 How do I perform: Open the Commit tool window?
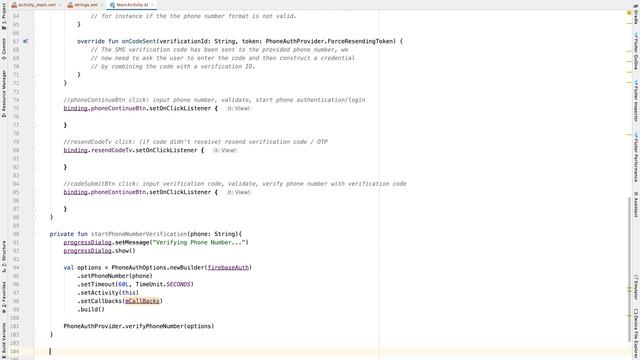[x=4, y=49]
